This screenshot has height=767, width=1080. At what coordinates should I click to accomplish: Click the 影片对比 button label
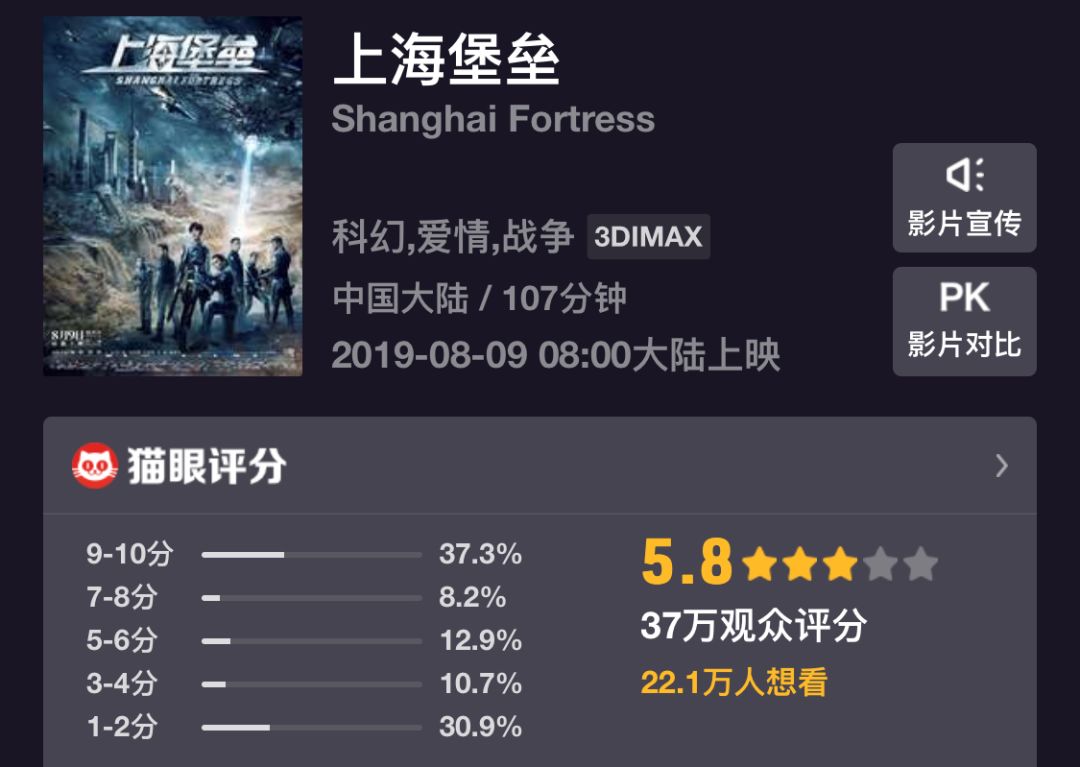coord(964,344)
